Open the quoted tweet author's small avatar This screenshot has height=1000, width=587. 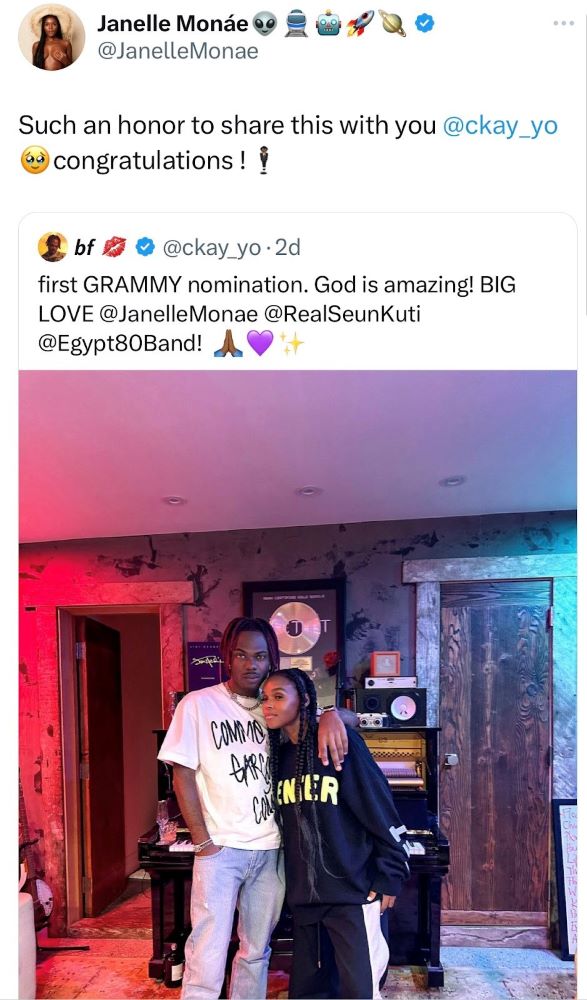tap(53, 247)
